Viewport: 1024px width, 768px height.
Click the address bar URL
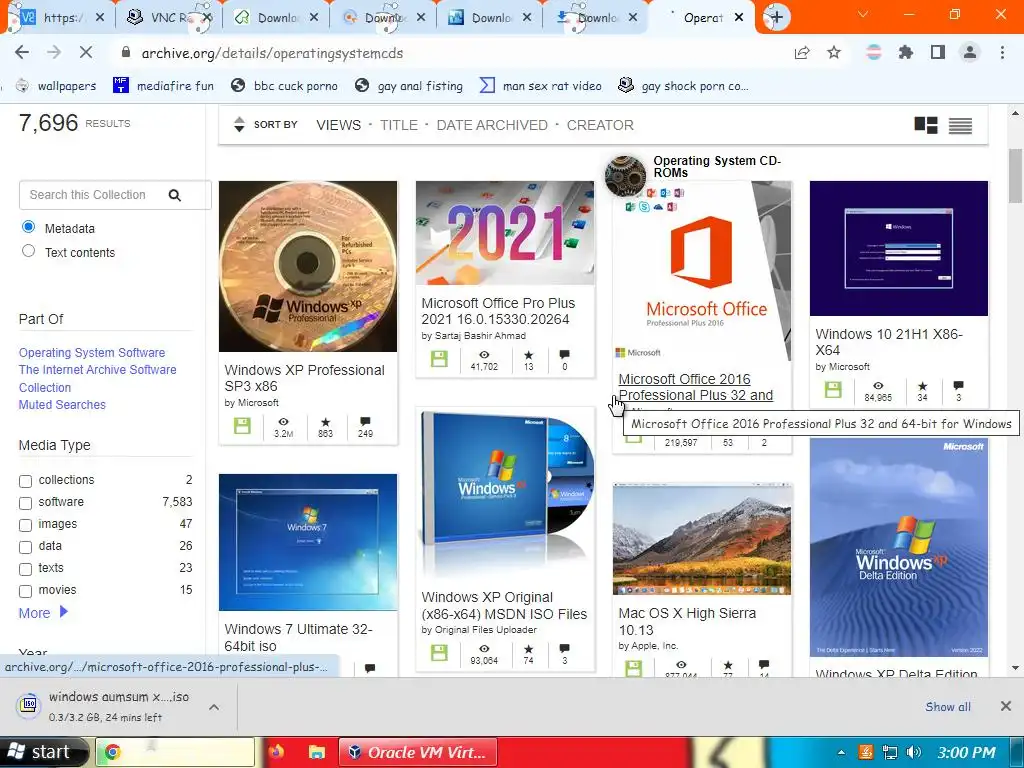click(272, 53)
